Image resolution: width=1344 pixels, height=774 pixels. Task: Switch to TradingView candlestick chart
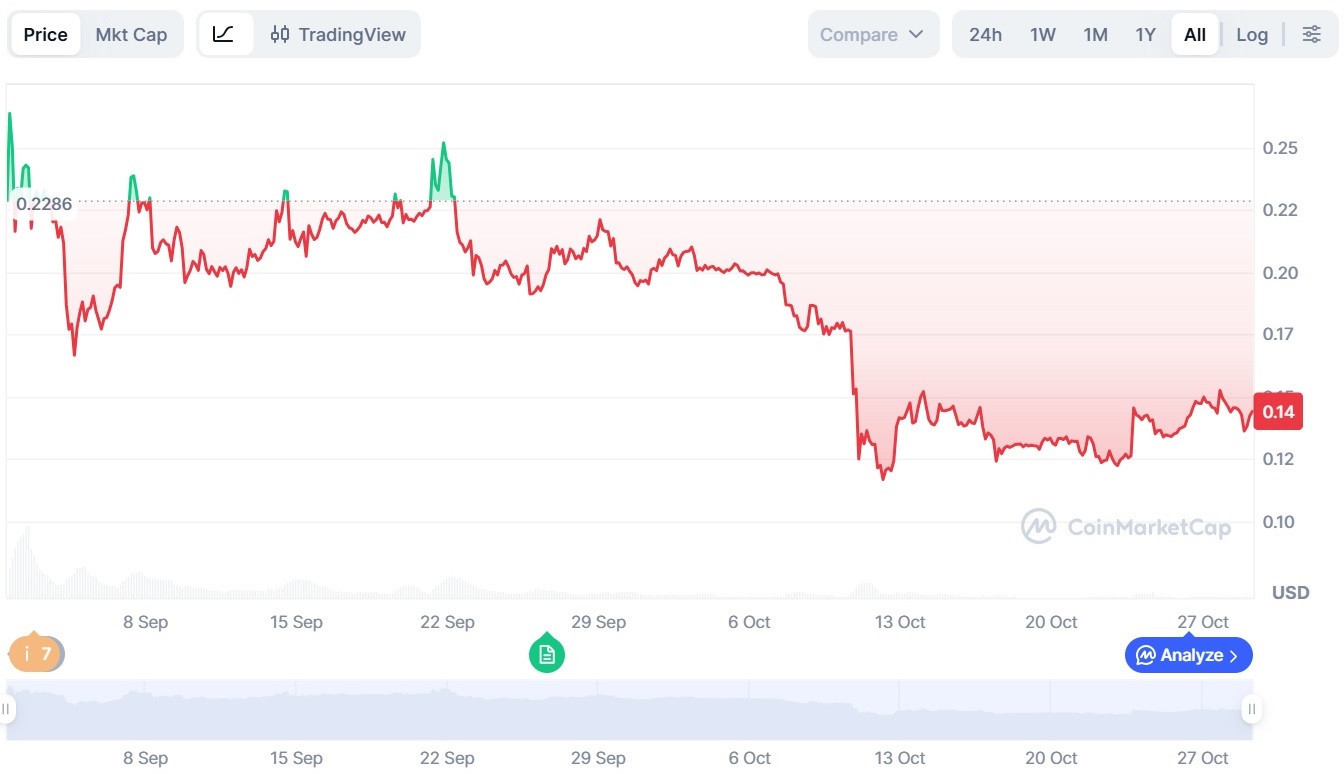click(x=338, y=35)
